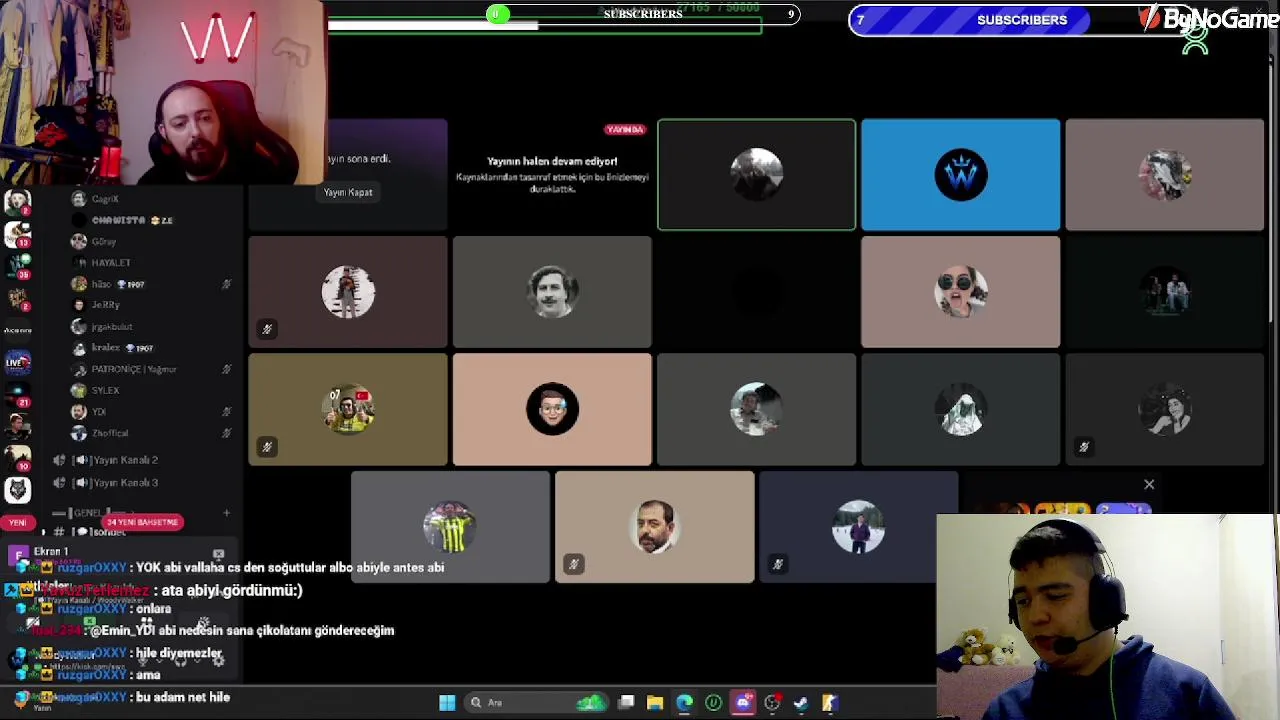The image size is (1280, 720).
Task: Close the promo banner with X icon
Action: point(1149,485)
